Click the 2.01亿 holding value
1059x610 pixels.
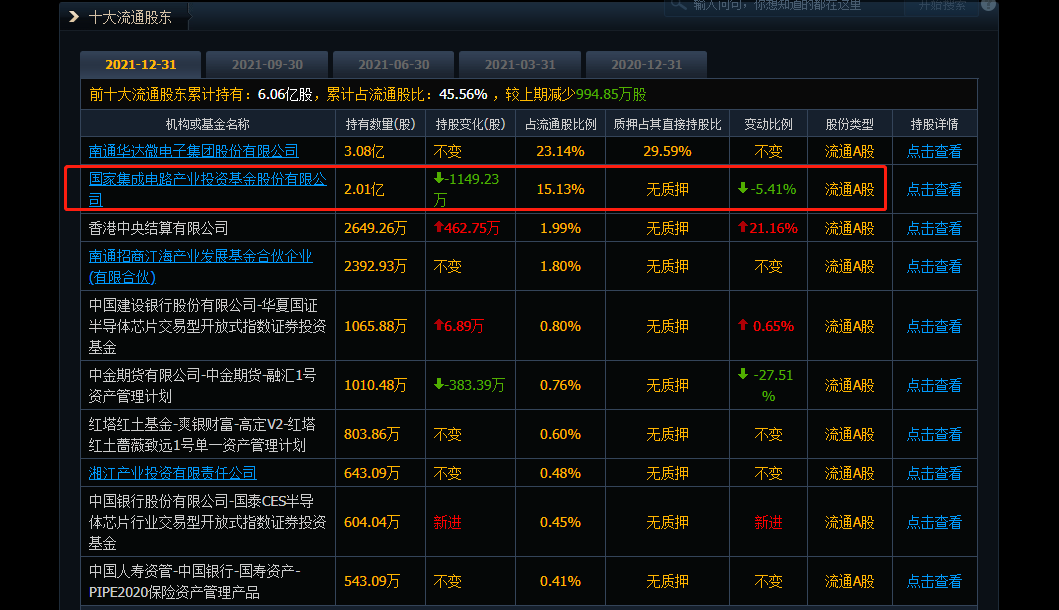click(364, 190)
